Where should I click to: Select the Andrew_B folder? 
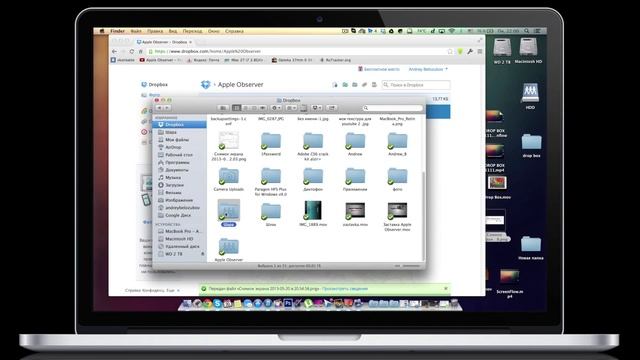397,141
